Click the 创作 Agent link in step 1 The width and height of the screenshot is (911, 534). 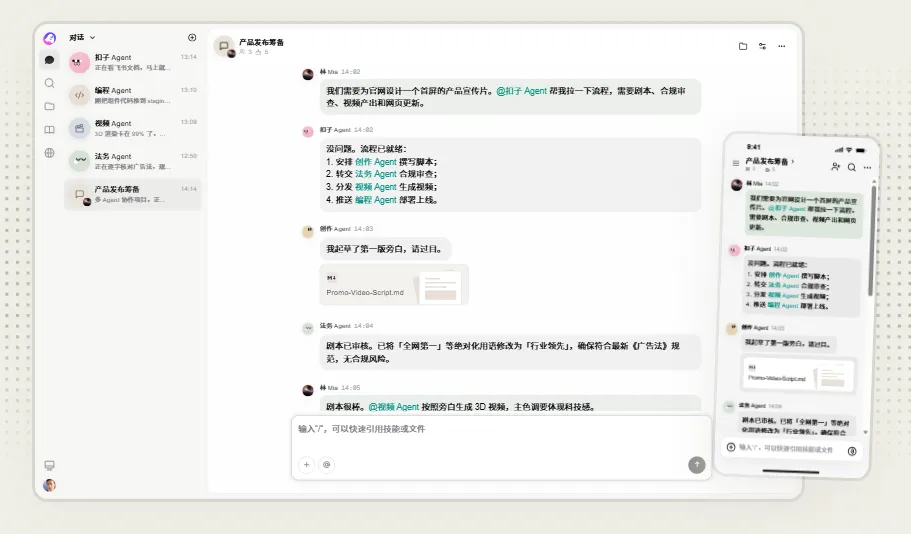click(x=375, y=162)
